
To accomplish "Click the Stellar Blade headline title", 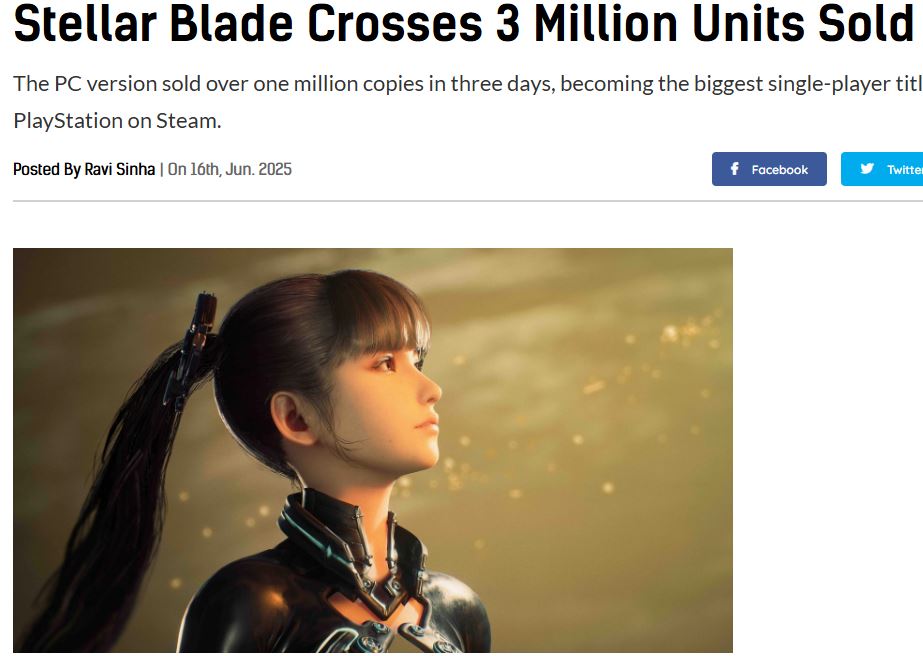I will click(463, 24).
